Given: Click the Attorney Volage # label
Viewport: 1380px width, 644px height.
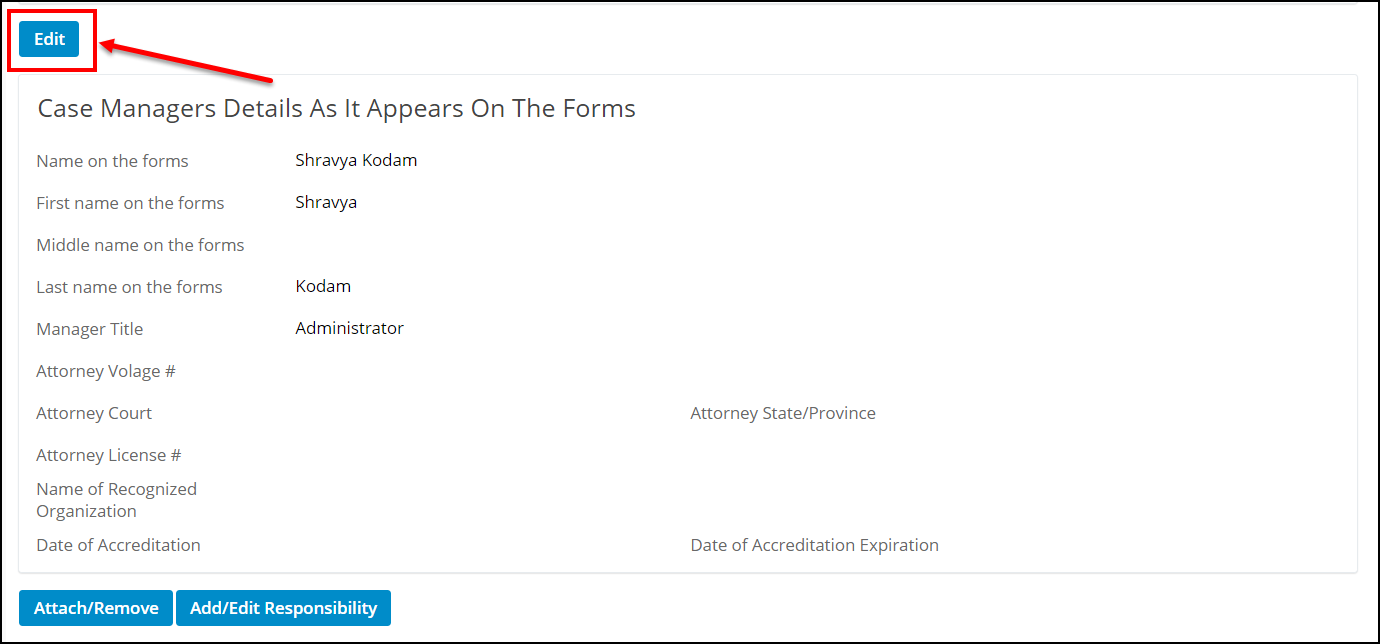Looking at the screenshot, I should click(105, 370).
